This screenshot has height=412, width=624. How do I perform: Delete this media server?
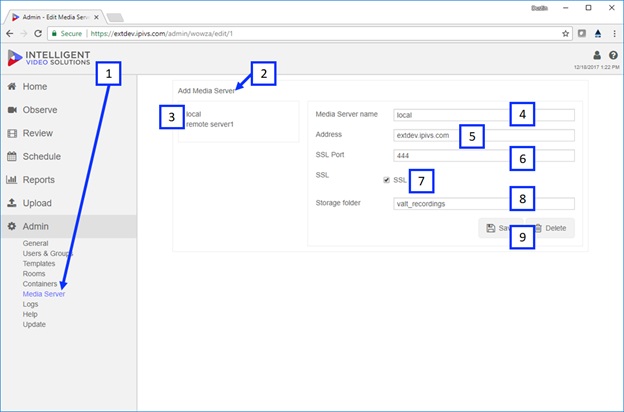(550, 228)
